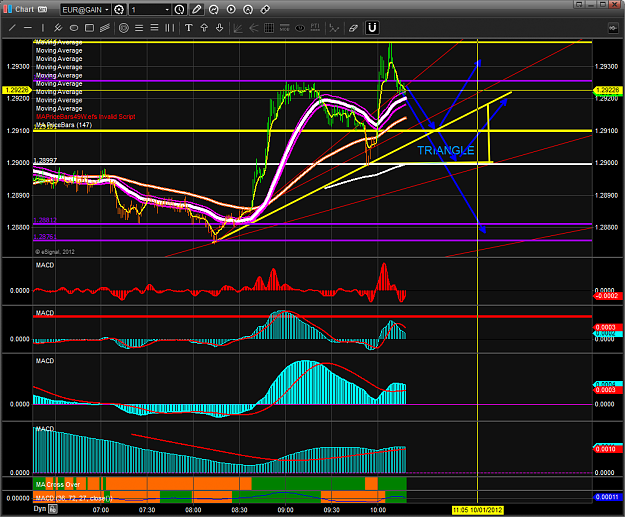Click the 10:00 time axis label
Image resolution: width=625 pixels, height=517 pixels.
coord(378,510)
